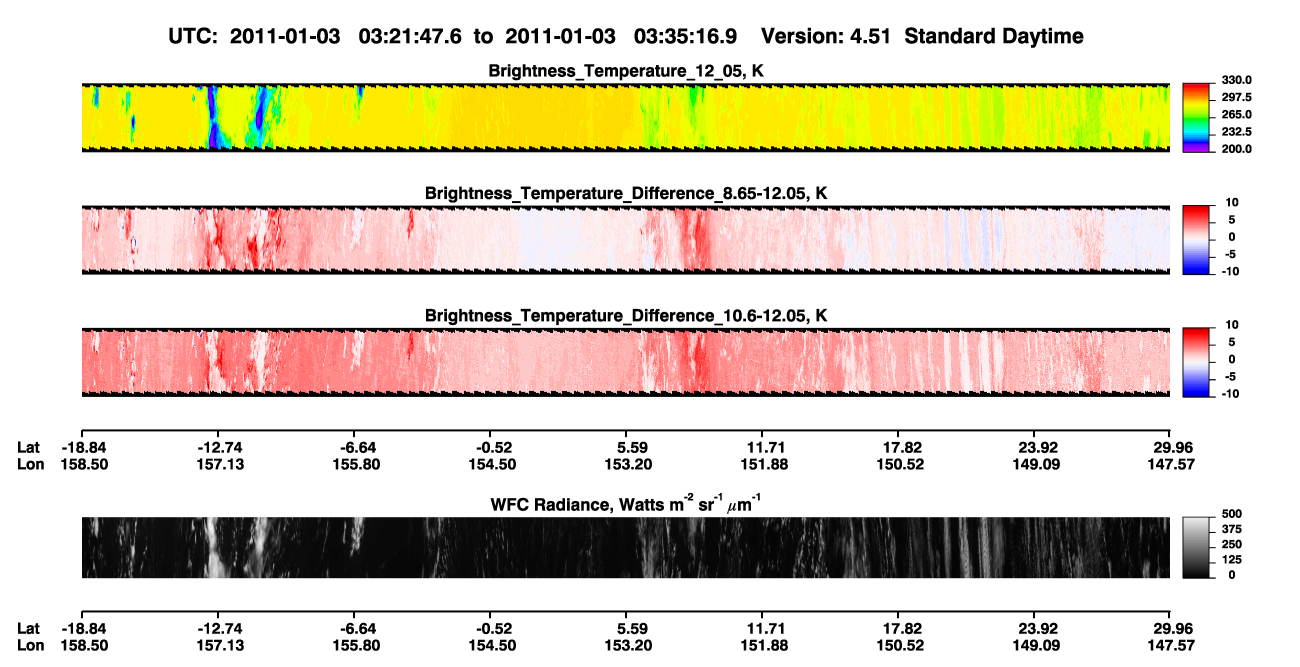
Task: Click the Brightness_Temperature_Difference_10.6-12.05 title
Action: click(x=626, y=316)
